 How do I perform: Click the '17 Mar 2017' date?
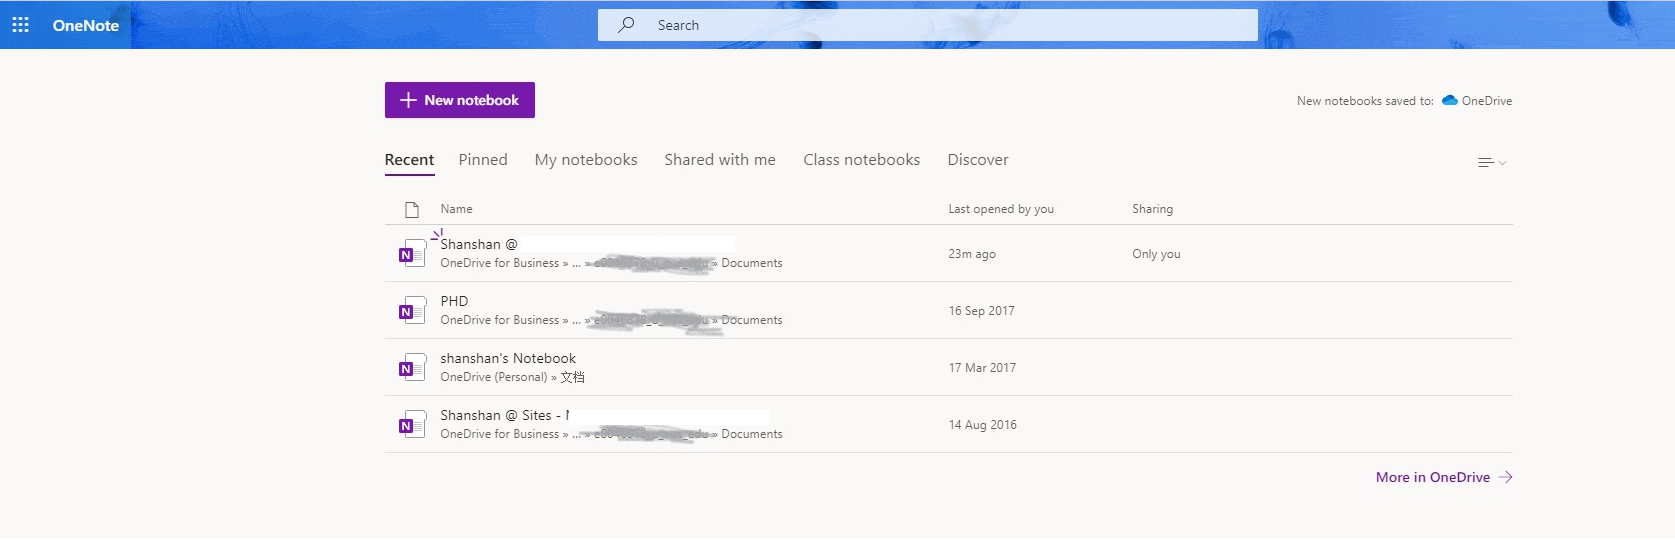(x=982, y=368)
